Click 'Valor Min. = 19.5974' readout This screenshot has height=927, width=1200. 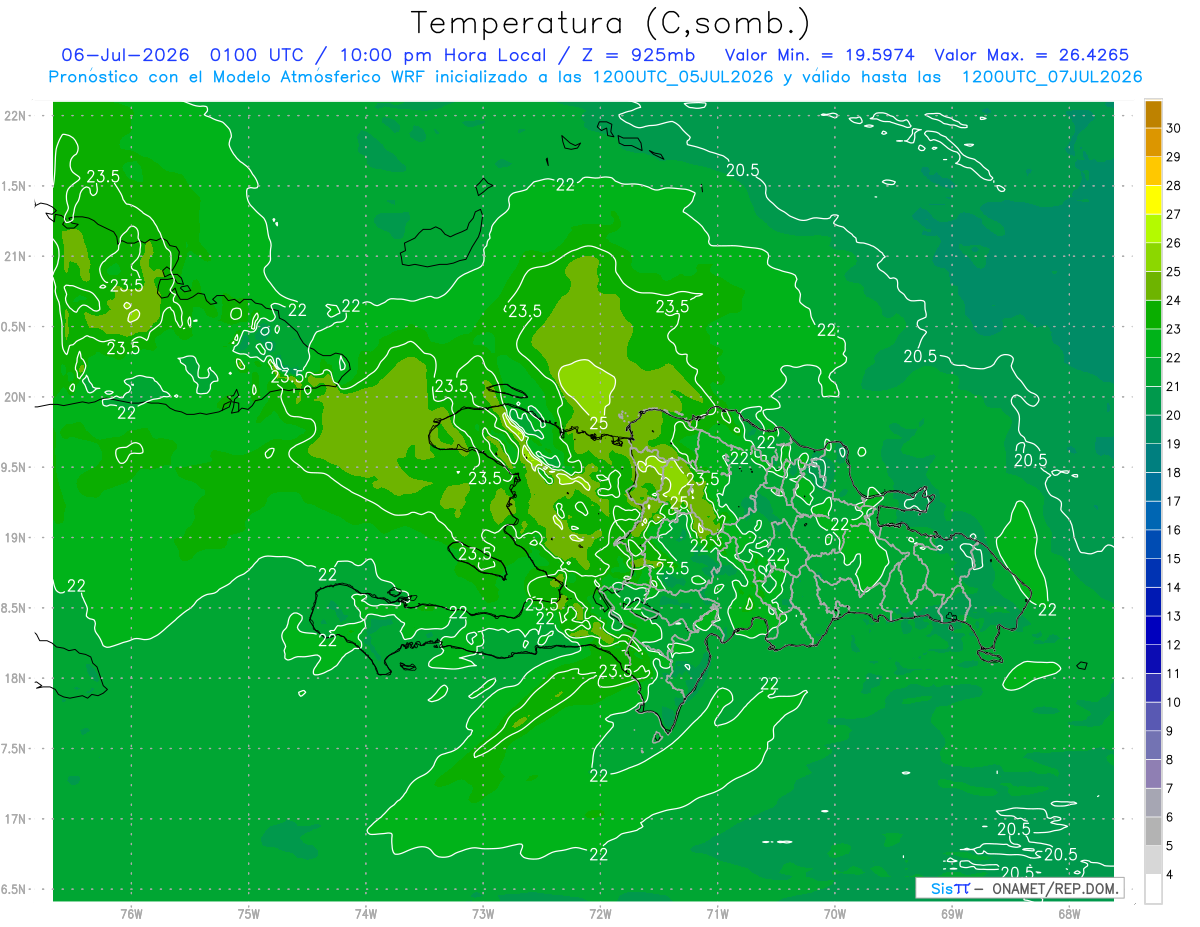coord(819,55)
